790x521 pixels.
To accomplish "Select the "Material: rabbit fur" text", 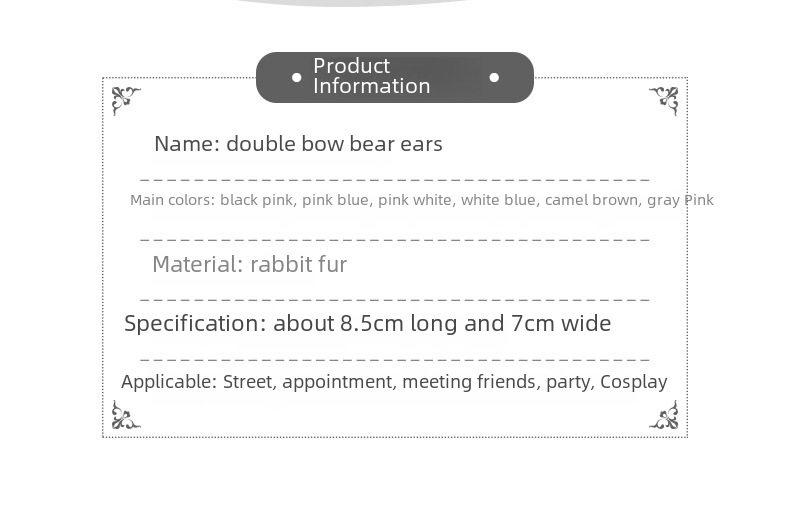I will [x=249, y=265].
